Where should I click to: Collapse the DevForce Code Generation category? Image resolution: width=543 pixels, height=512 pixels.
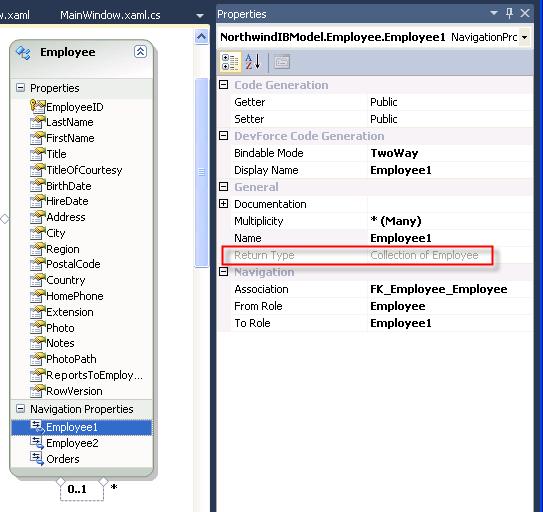click(224, 135)
